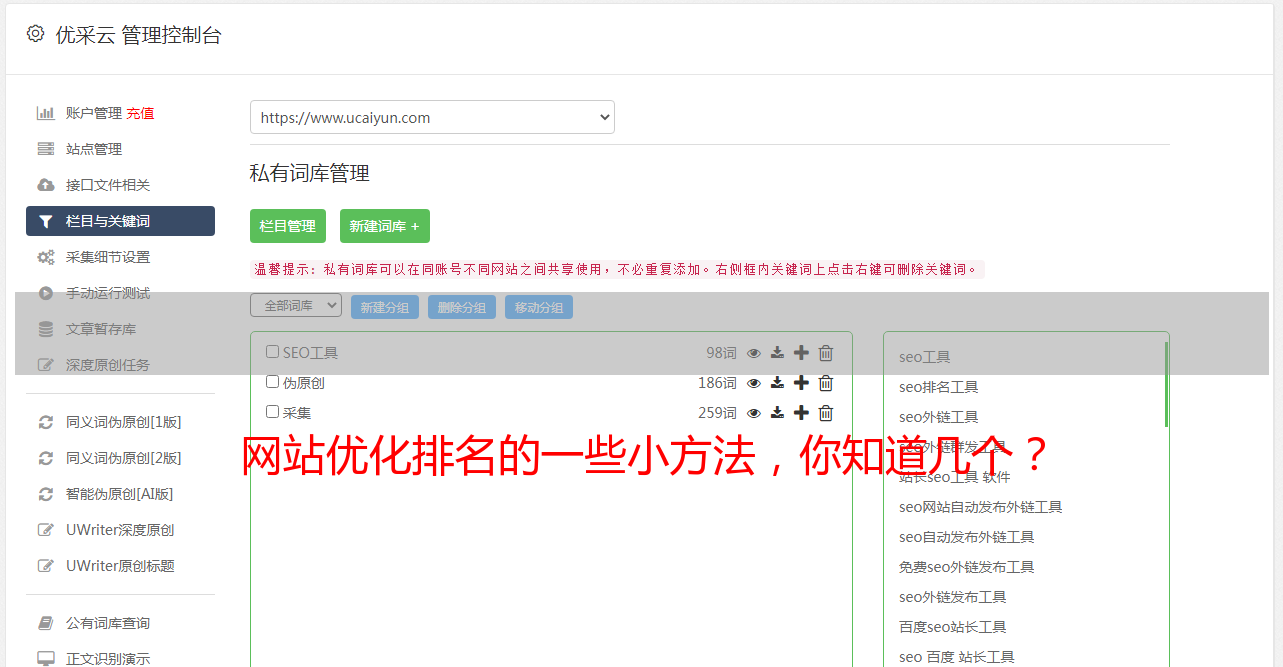This screenshot has width=1283, height=667.
Task: View 伪原创 keywords with eye icon
Action: click(754, 383)
